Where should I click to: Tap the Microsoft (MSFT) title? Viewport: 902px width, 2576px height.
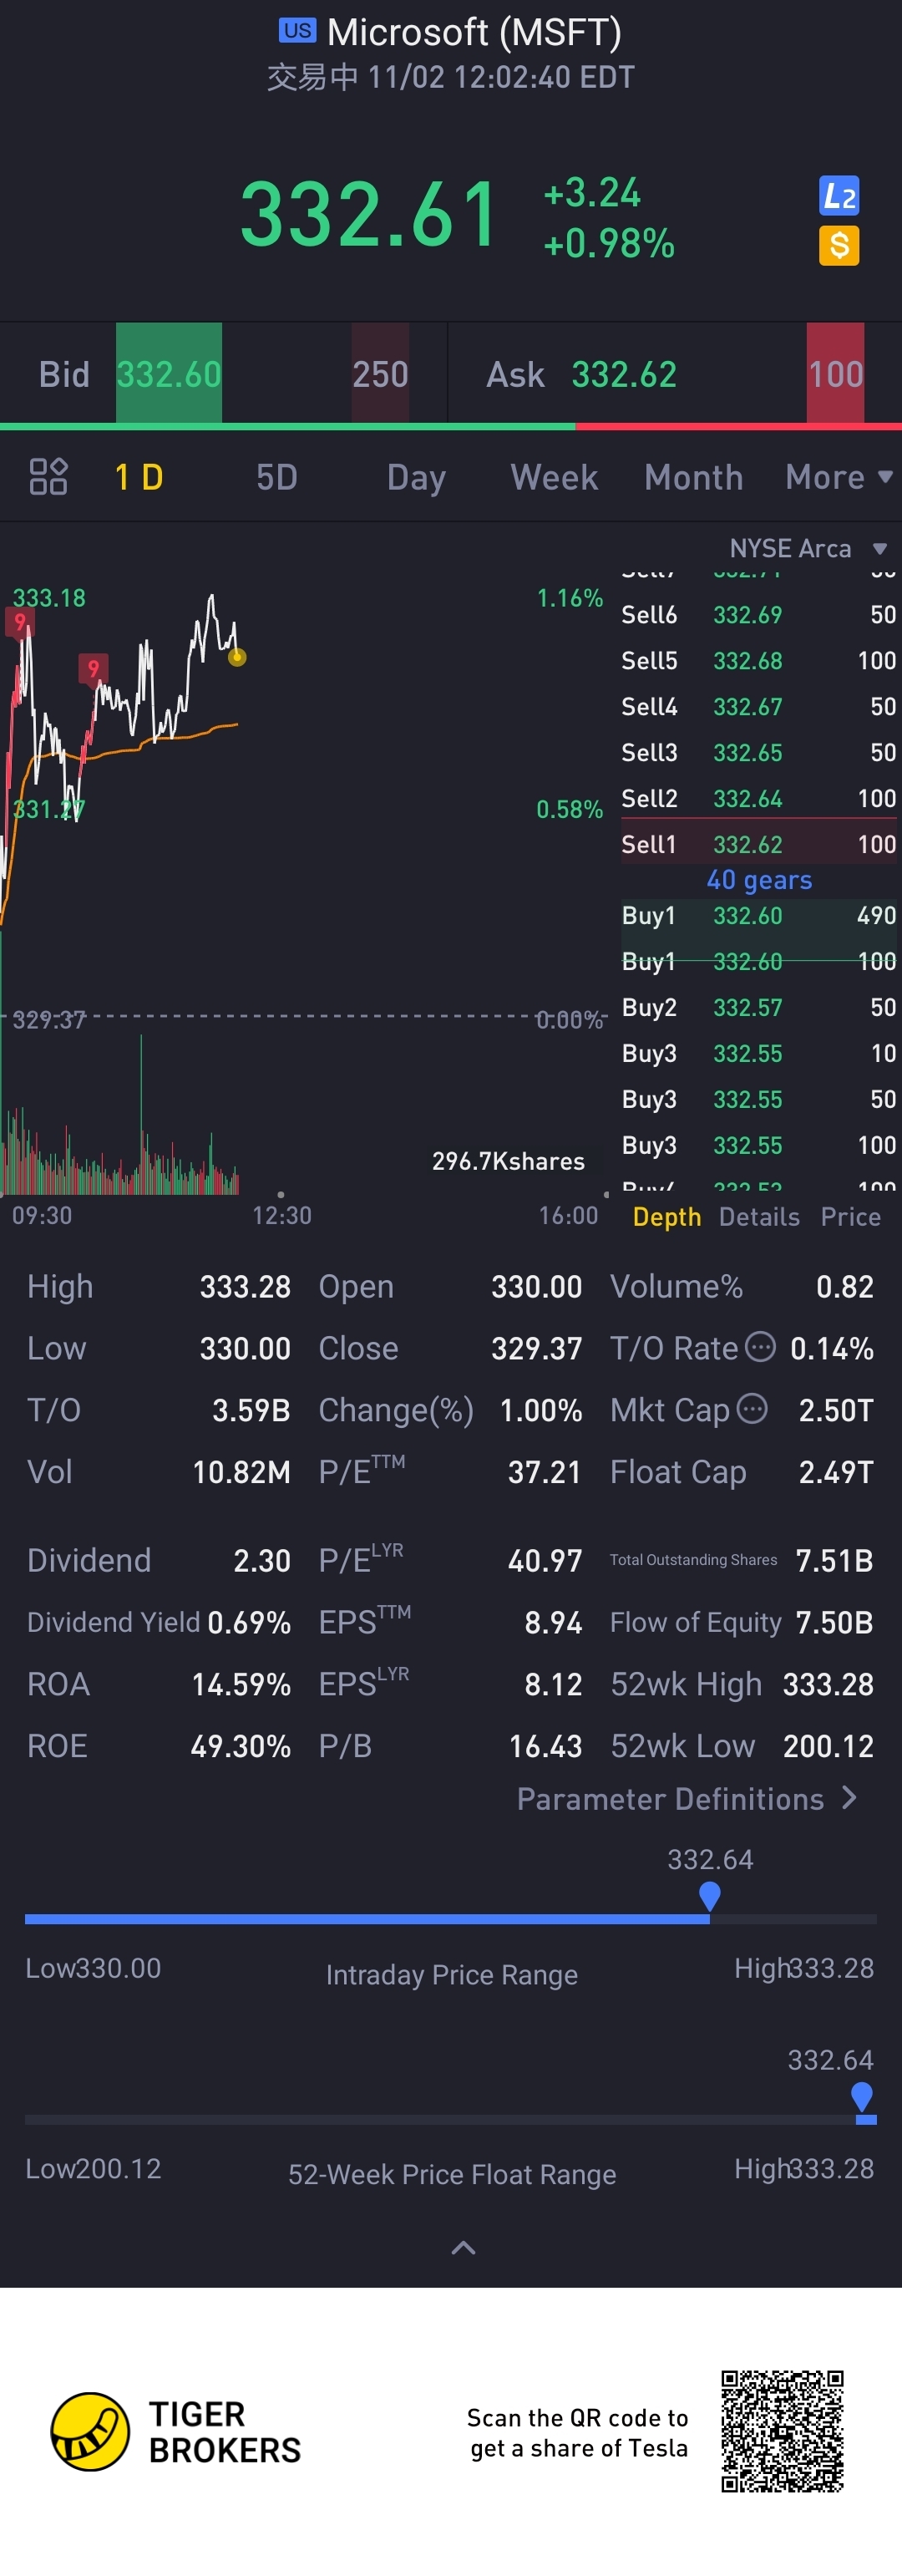[x=474, y=32]
